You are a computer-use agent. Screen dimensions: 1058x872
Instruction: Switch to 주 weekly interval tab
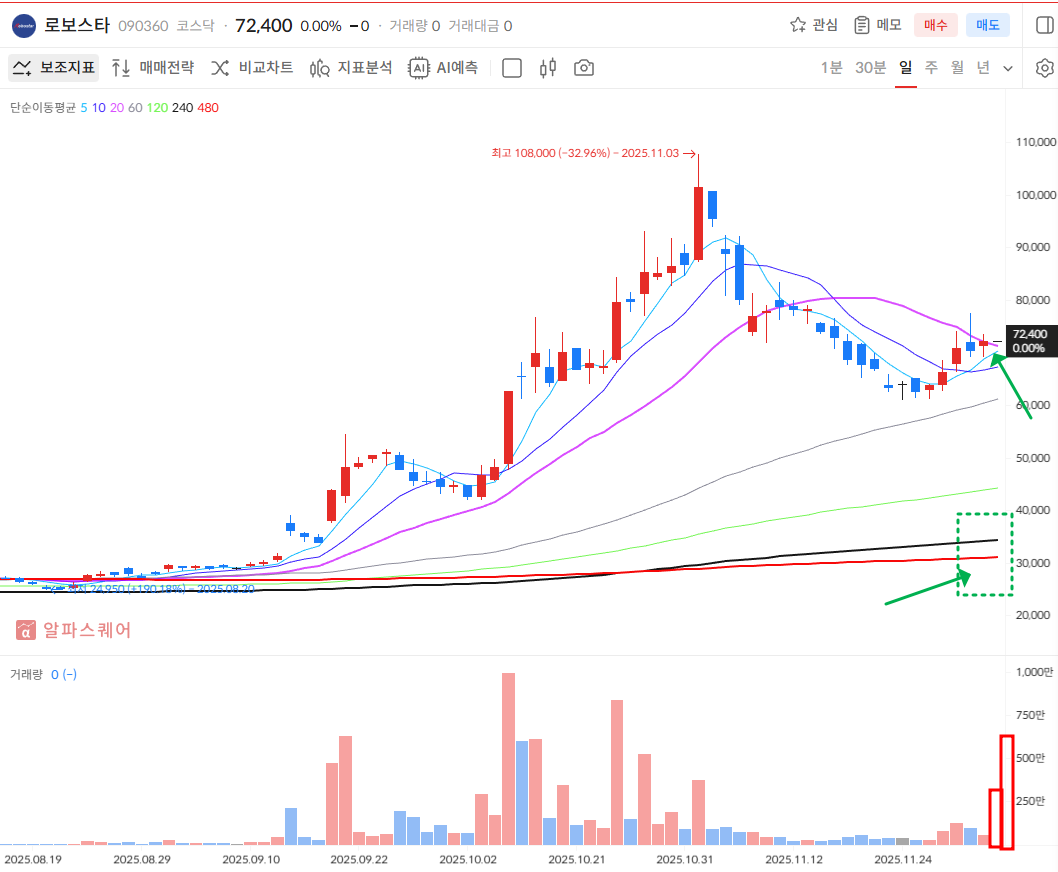coord(931,68)
